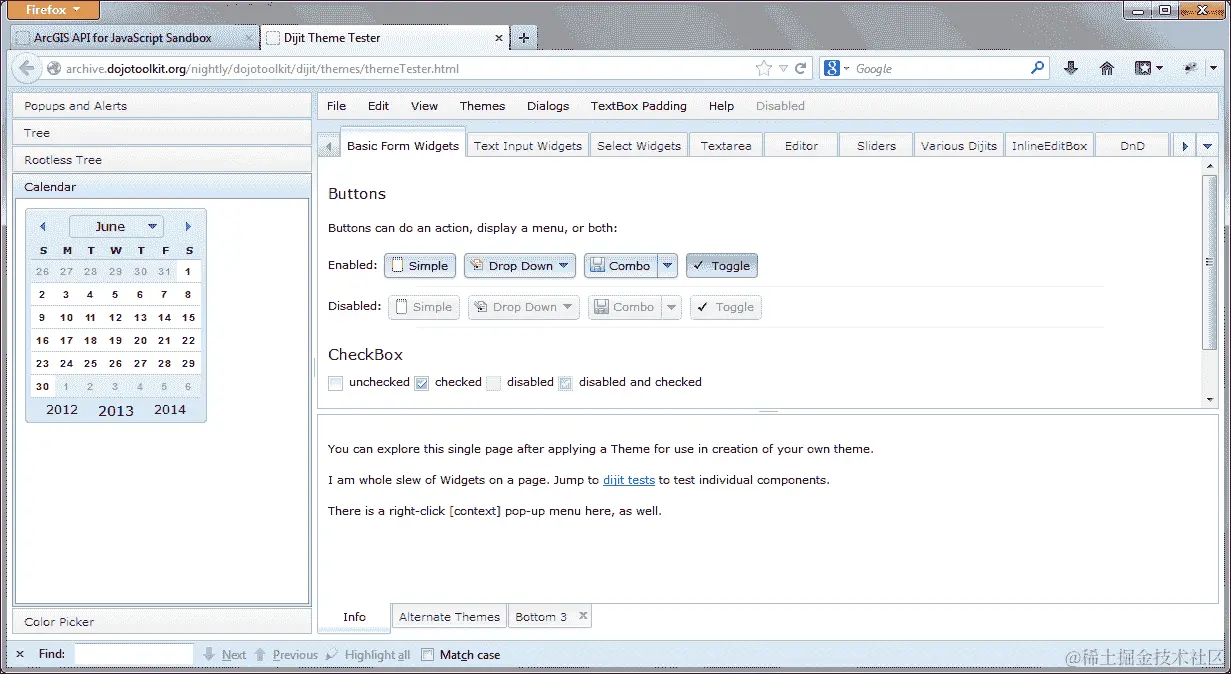Open the File menu

337,106
